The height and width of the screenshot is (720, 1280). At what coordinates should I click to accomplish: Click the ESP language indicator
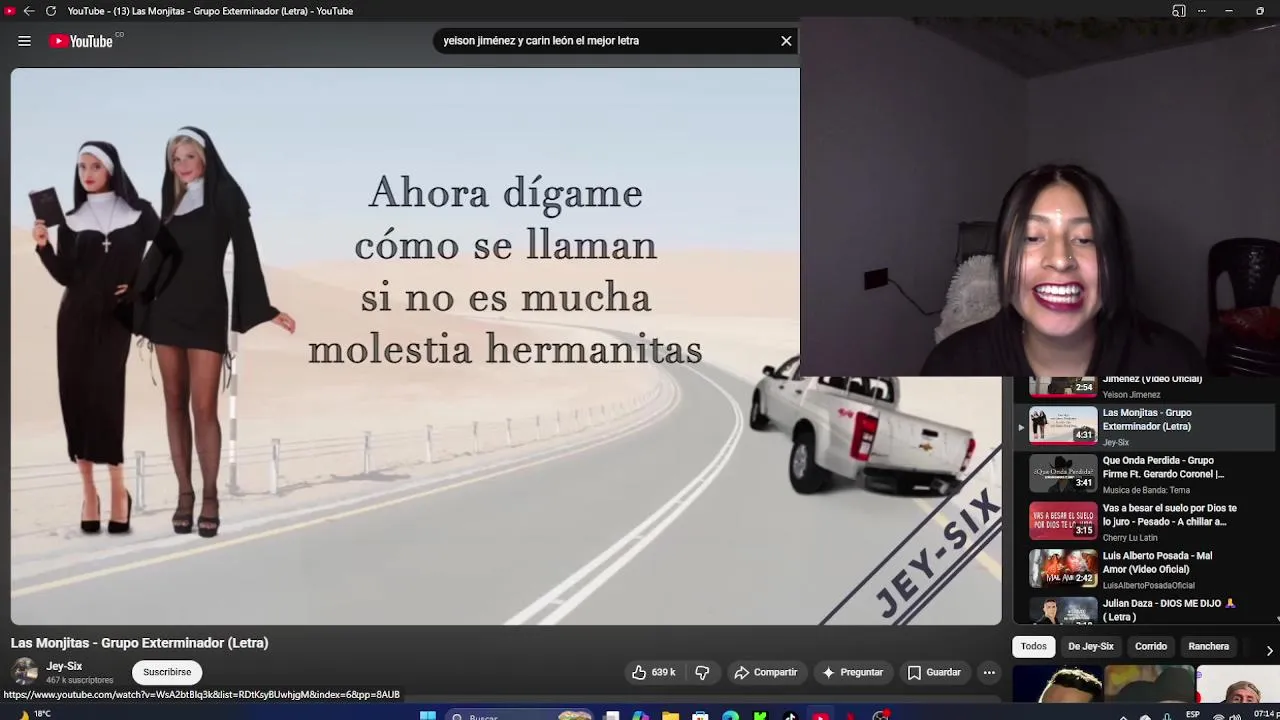(x=1193, y=715)
